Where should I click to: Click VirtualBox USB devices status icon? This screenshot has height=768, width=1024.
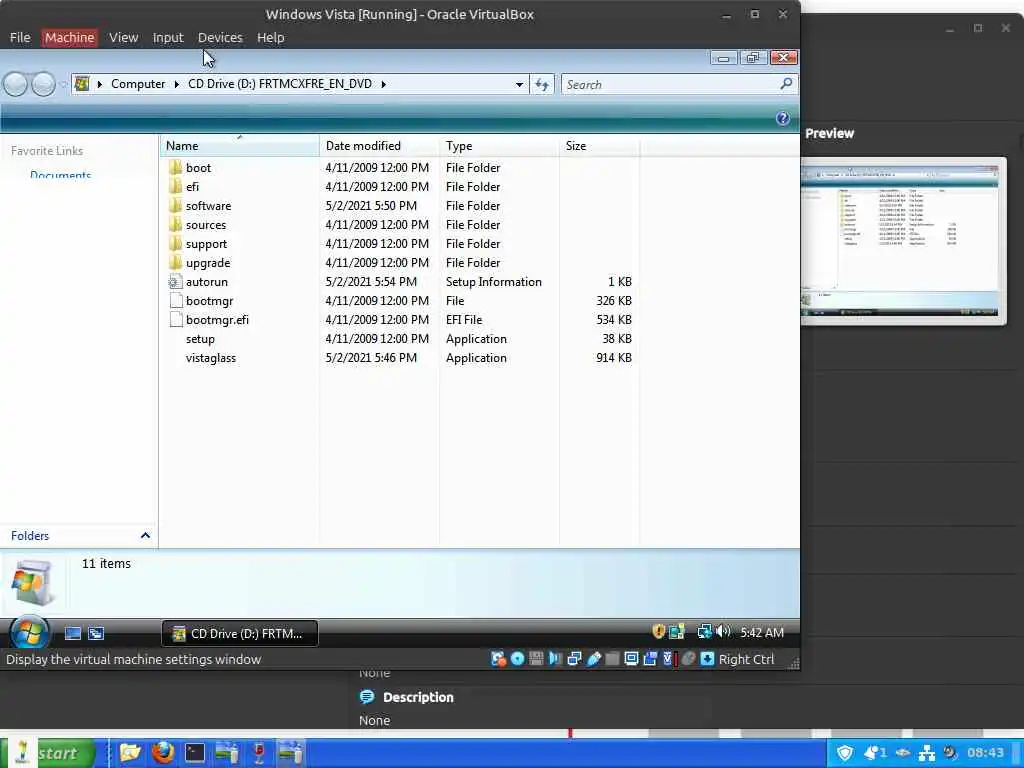pyautogui.click(x=594, y=658)
